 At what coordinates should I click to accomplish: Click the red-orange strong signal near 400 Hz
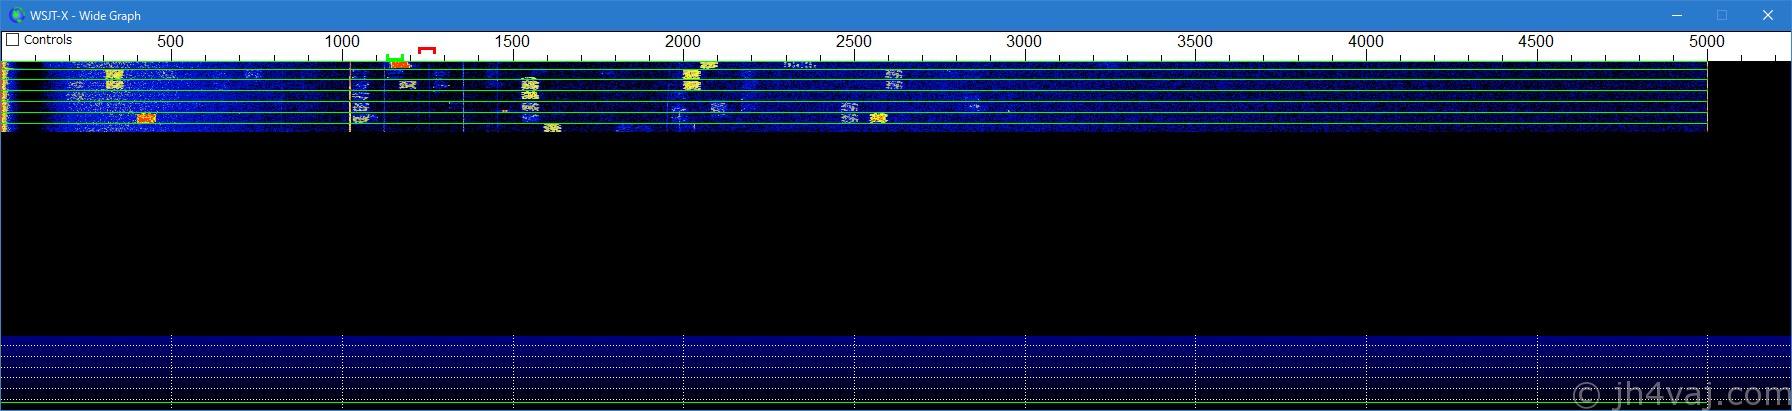tap(146, 118)
